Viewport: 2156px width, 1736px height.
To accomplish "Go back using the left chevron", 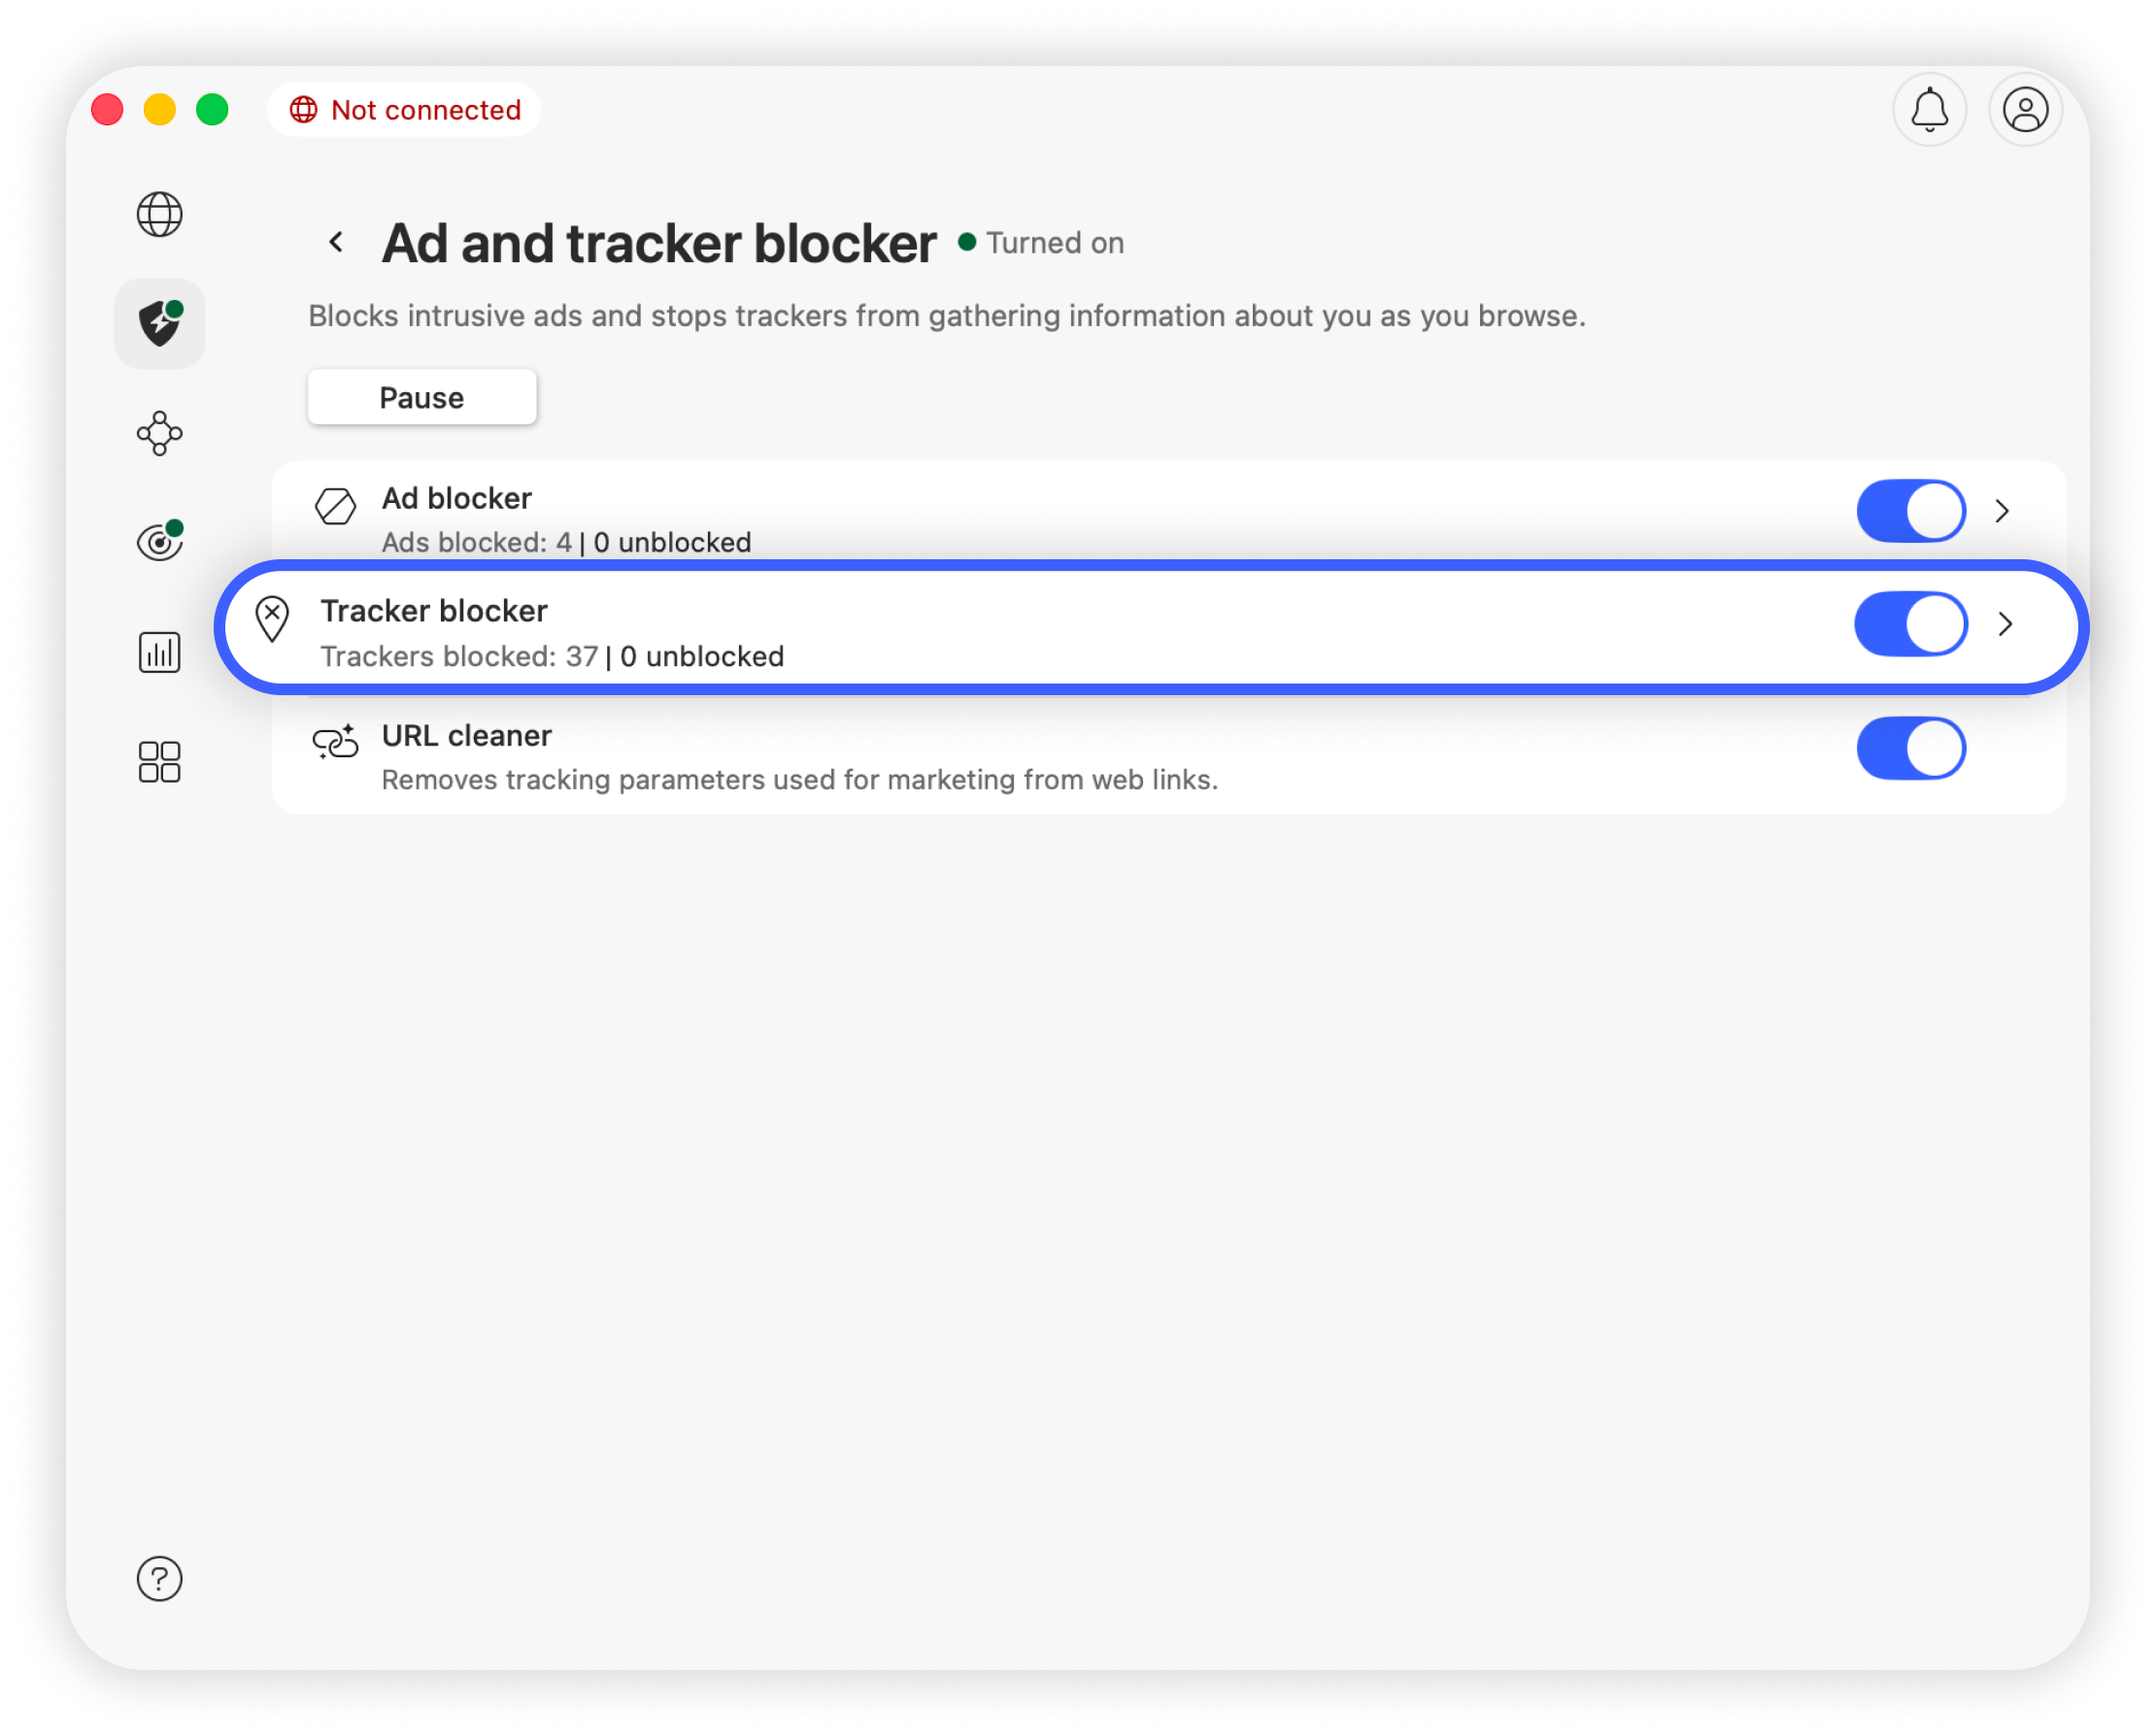I will (x=337, y=242).
